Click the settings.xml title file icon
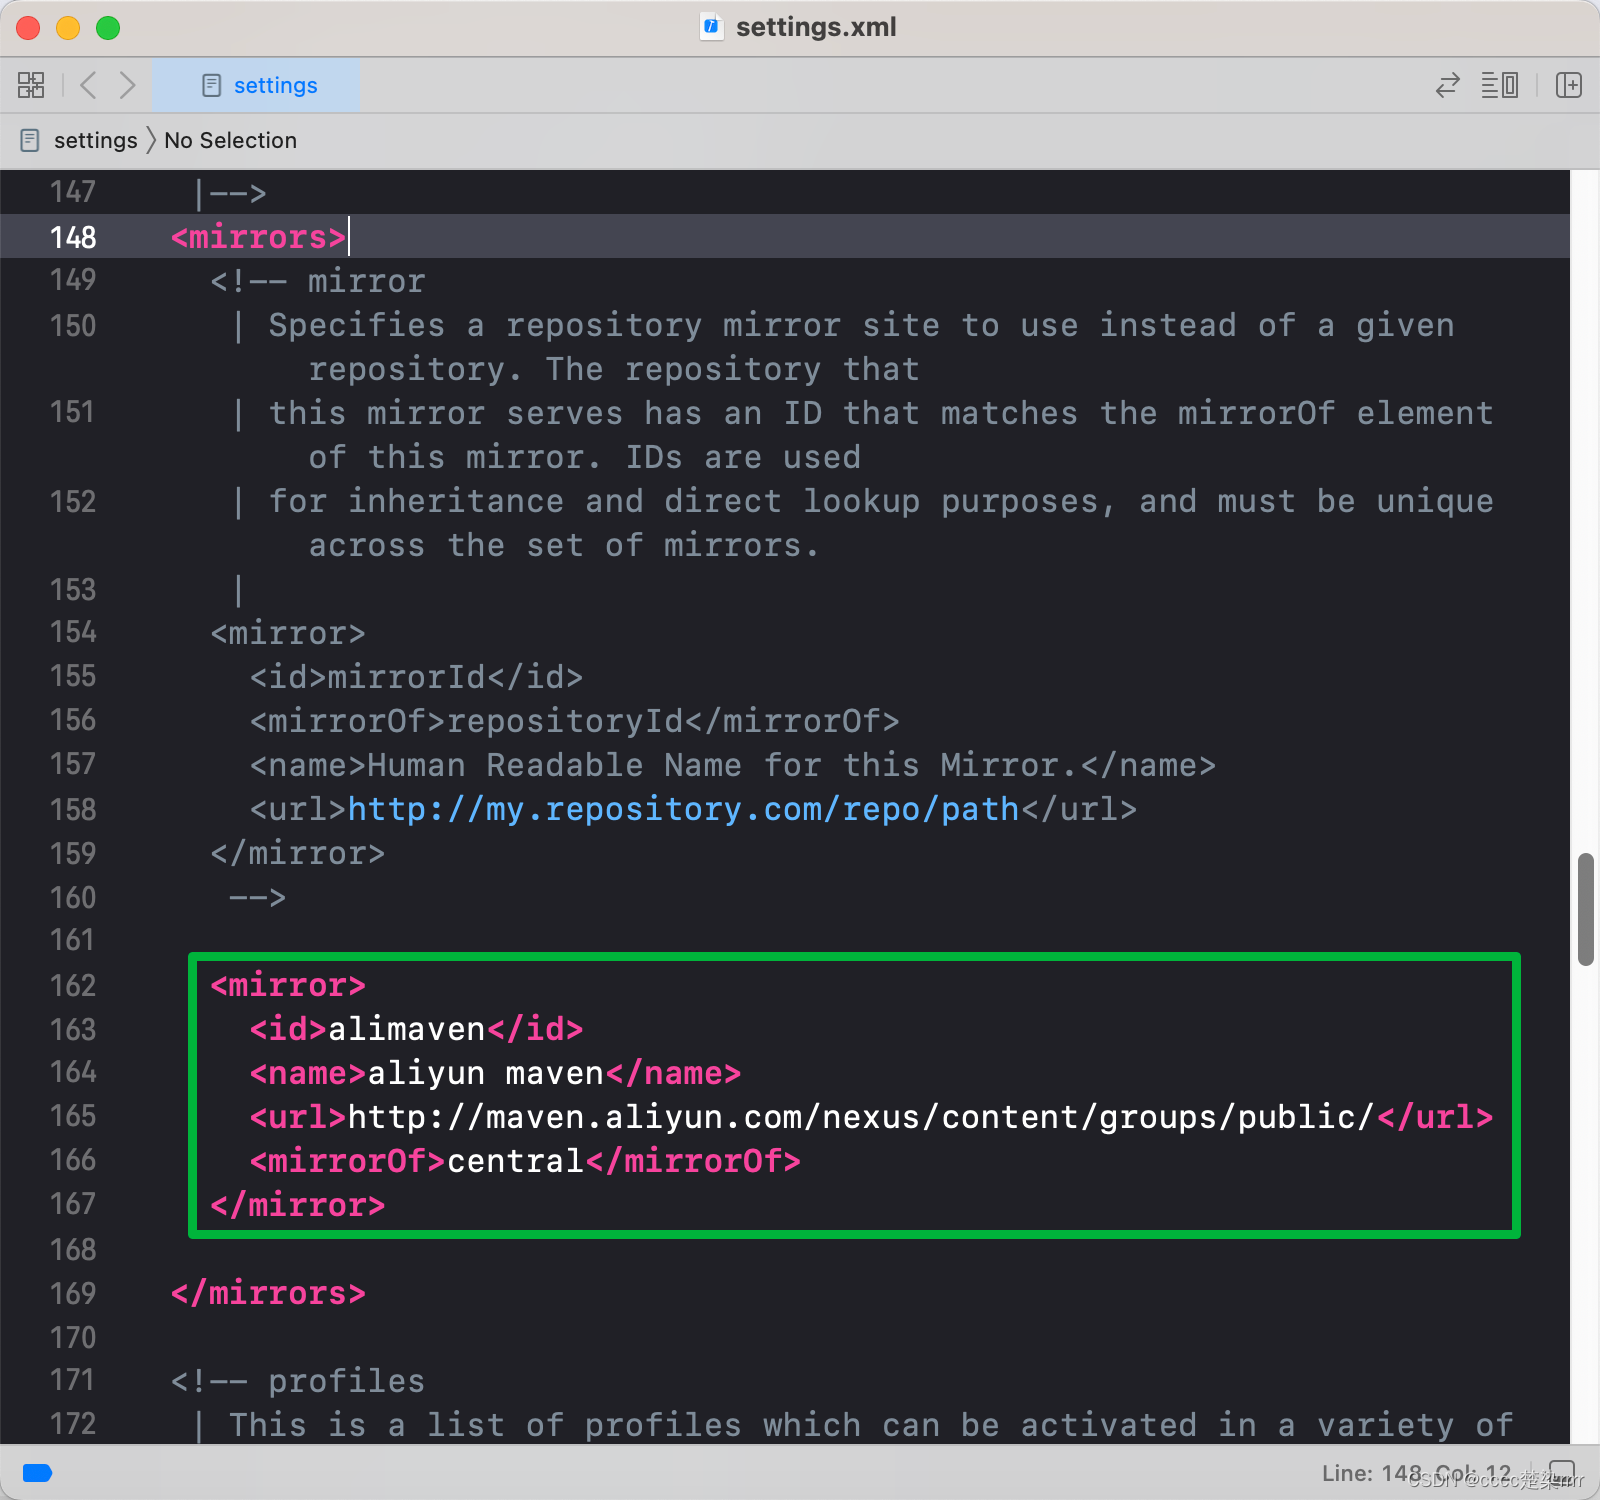The height and width of the screenshot is (1500, 1600). pyautogui.click(x=711, y=27)
